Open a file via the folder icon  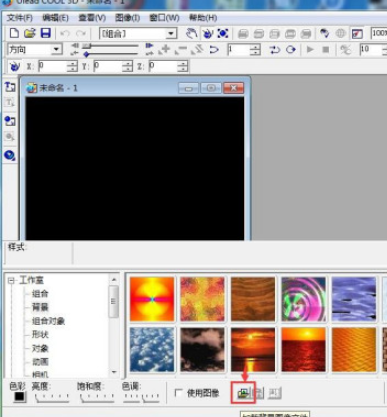[30, 33]
